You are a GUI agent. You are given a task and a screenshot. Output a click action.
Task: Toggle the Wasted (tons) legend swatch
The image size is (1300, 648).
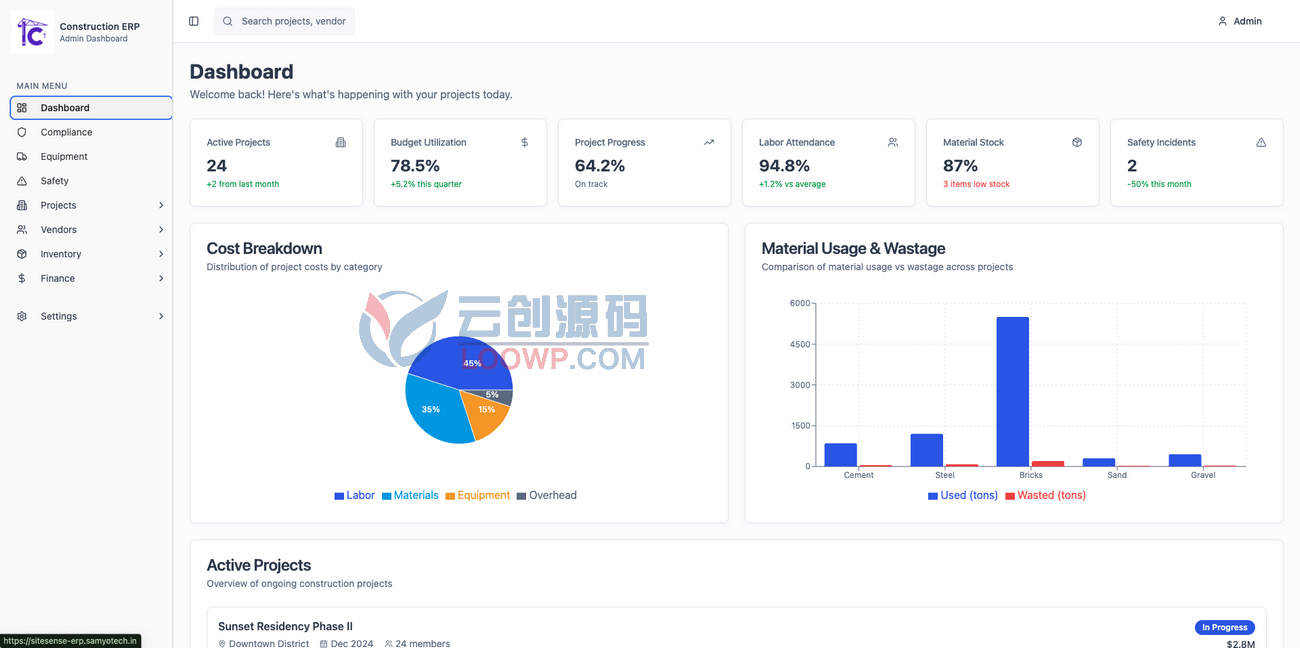1010,496
